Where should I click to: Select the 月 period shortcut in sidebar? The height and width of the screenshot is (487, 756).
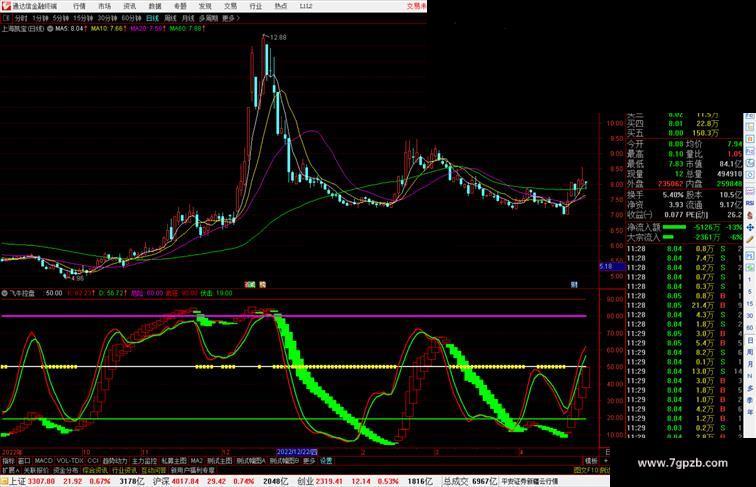click(x=750, y=364)
